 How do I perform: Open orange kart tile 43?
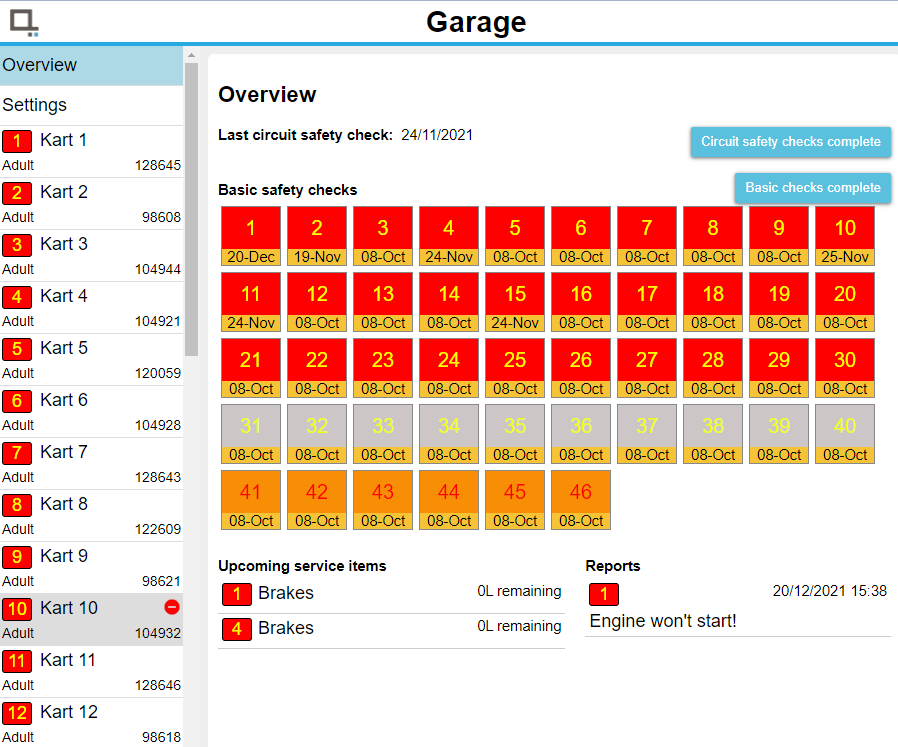[383, 500]
